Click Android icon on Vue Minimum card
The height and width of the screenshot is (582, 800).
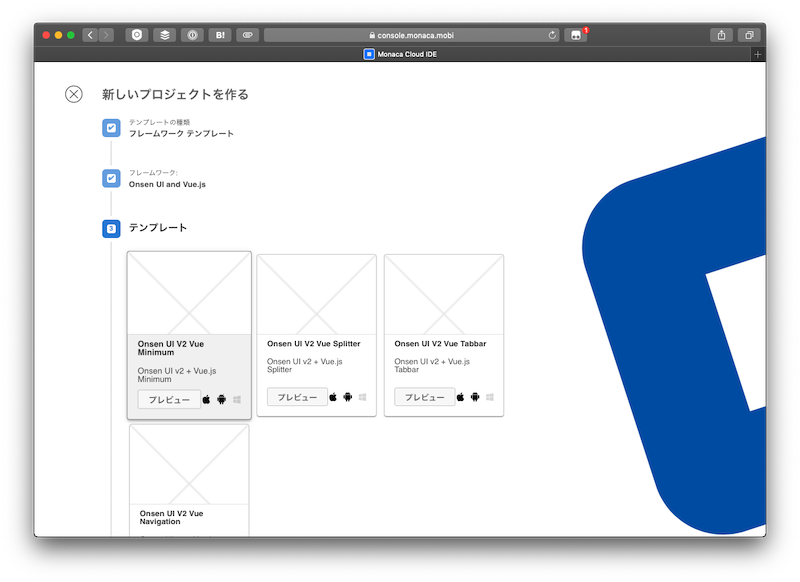(221, 399)
